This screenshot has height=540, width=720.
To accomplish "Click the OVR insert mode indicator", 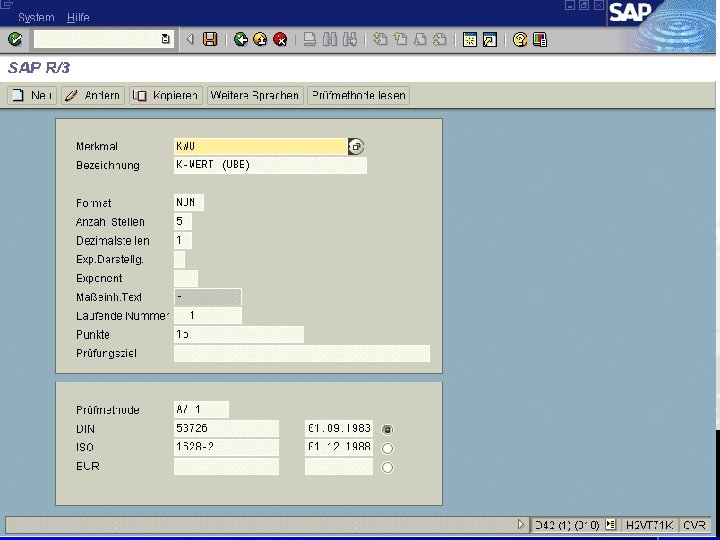I will [x=694, y=525].
